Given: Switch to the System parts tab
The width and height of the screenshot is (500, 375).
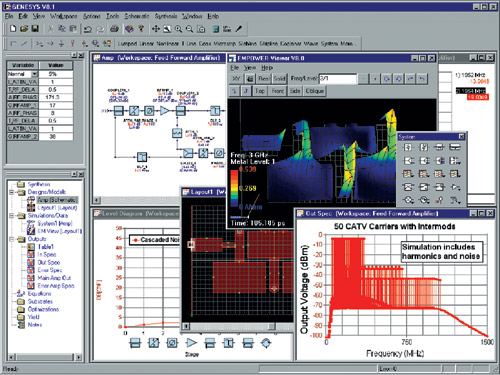Looking at the screenshot, I should click(329, 44).
